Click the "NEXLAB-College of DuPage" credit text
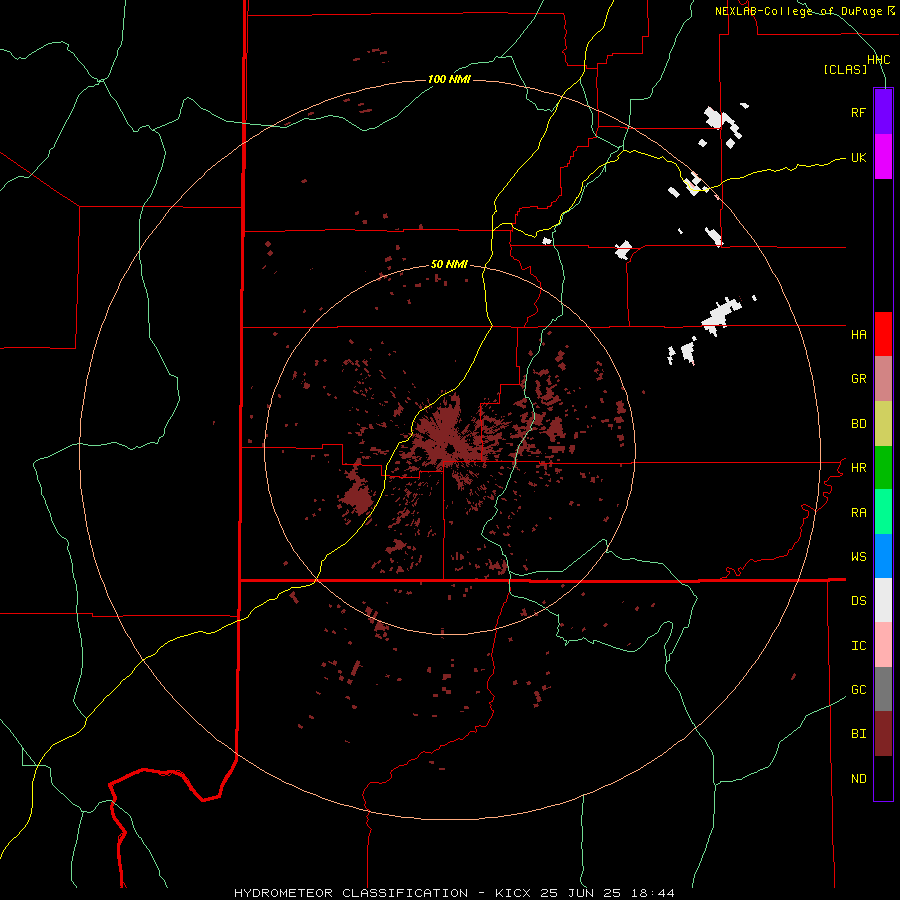The image size is (900, 900). pos(798,11)
